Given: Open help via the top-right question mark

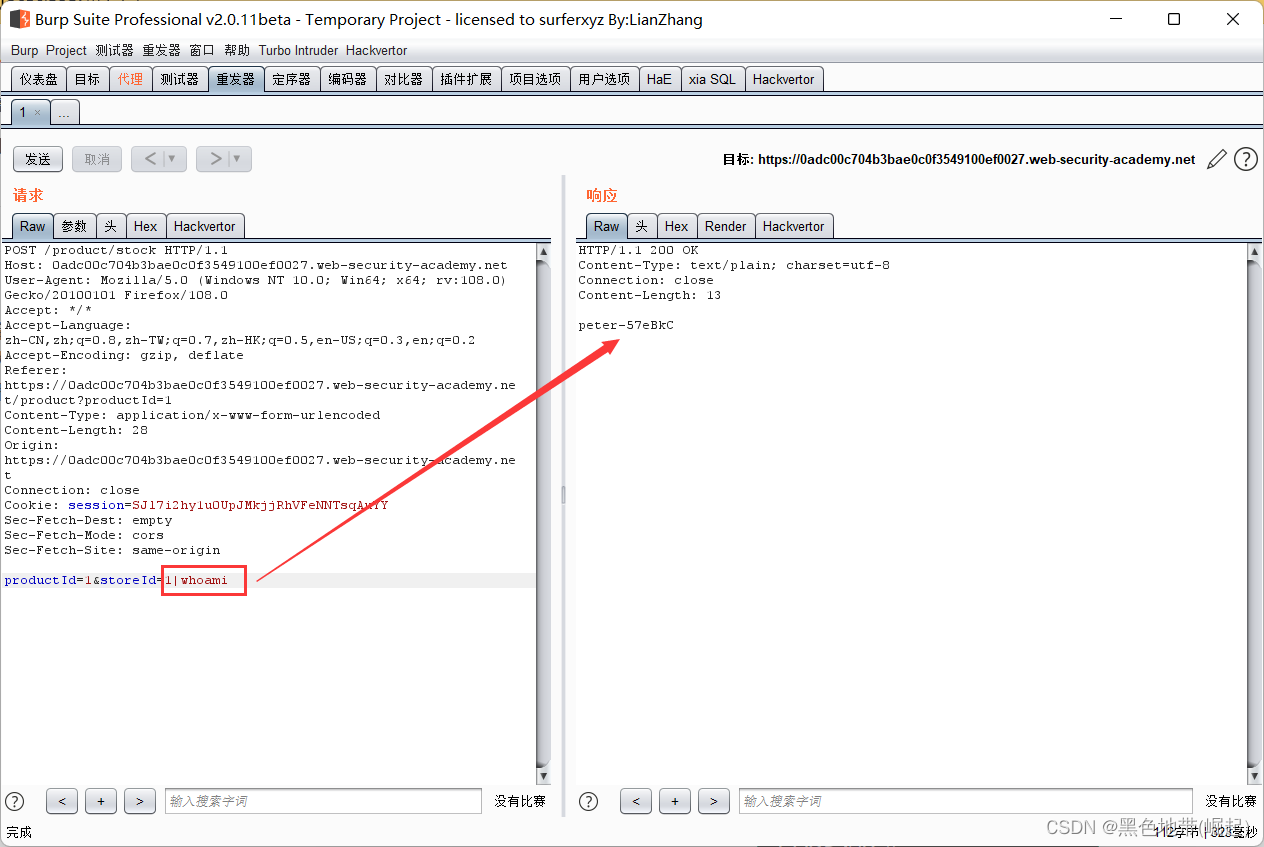Looking at the screenshot, I should (1245, 159).
